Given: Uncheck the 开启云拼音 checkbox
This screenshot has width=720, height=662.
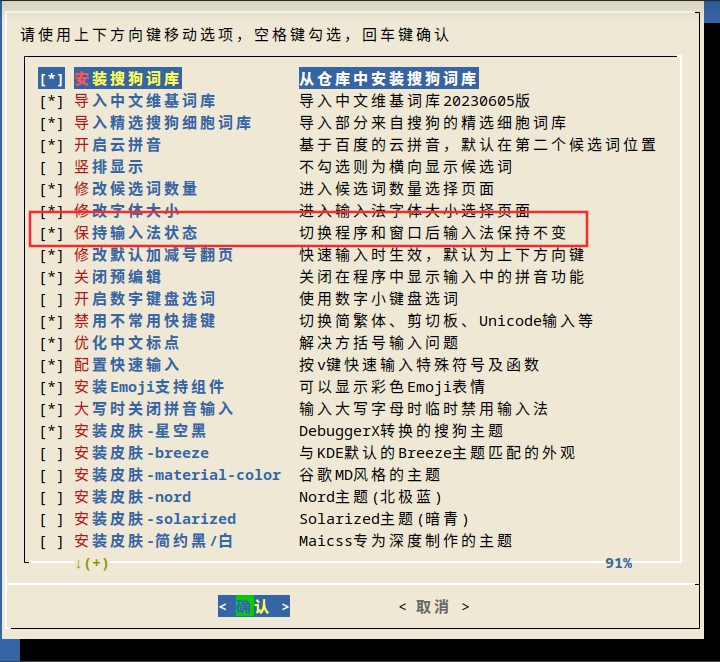Looking at the screenshot, I should (51, 145).
